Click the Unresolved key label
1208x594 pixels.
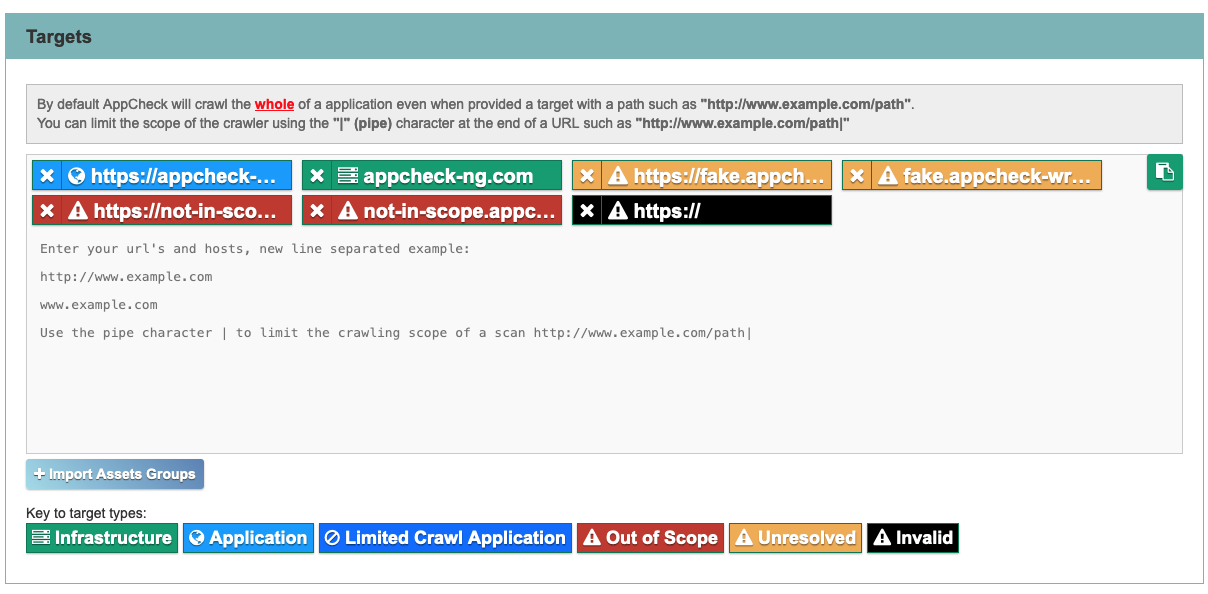point(795,538)
